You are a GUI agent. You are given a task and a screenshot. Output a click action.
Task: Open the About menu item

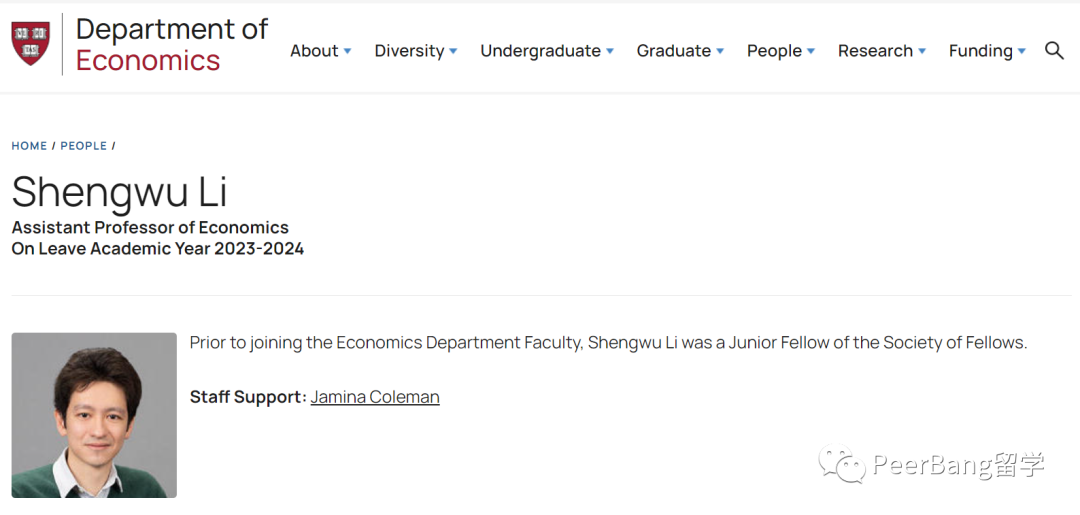pyautogui.click(x=314, y=51)
